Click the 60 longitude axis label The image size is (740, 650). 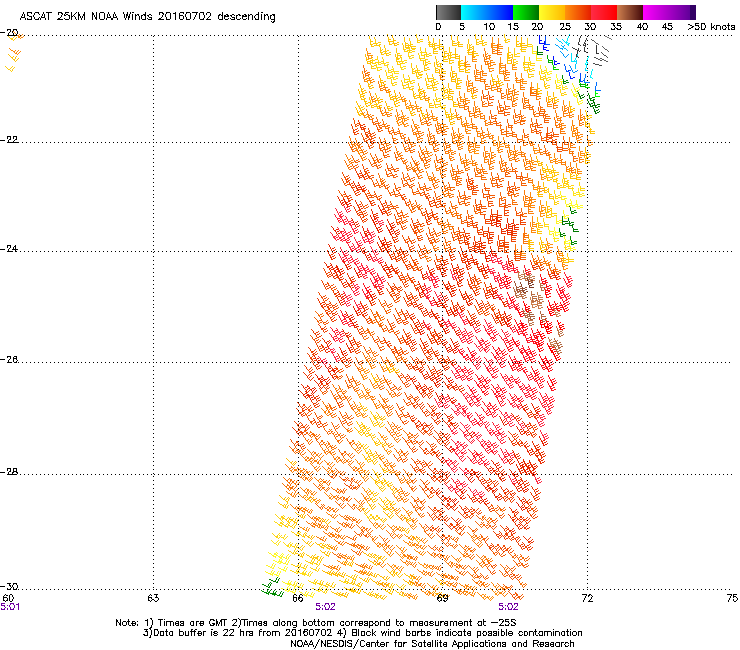[8, 598]
